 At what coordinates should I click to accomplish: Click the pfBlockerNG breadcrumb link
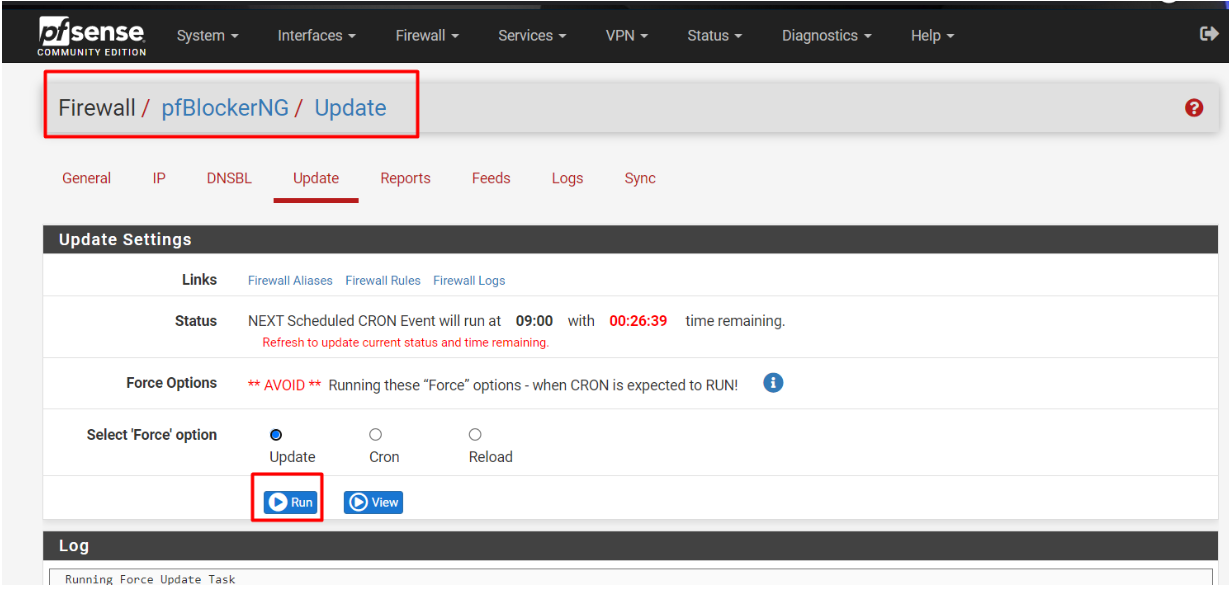coord(225,108)
